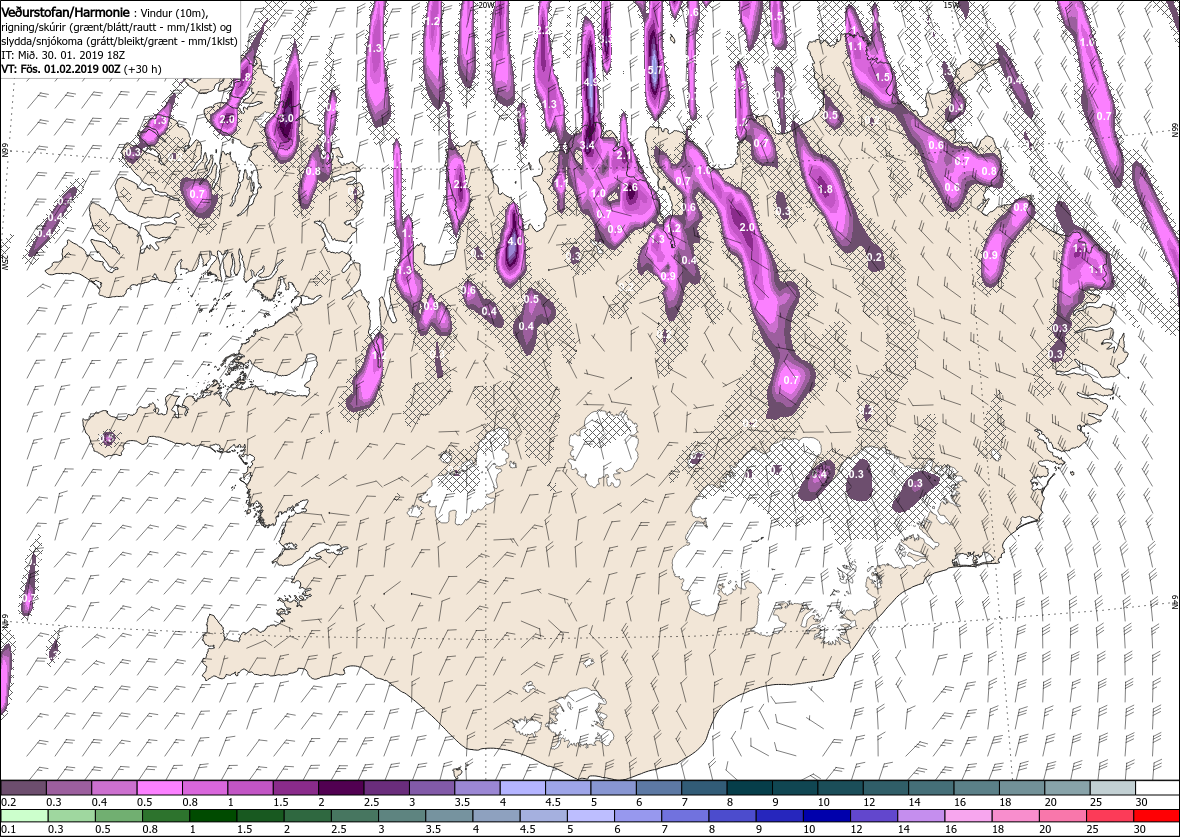Select light gray upper legend swatch at 25
The image size is (1180, 837).
[1113, 788]
